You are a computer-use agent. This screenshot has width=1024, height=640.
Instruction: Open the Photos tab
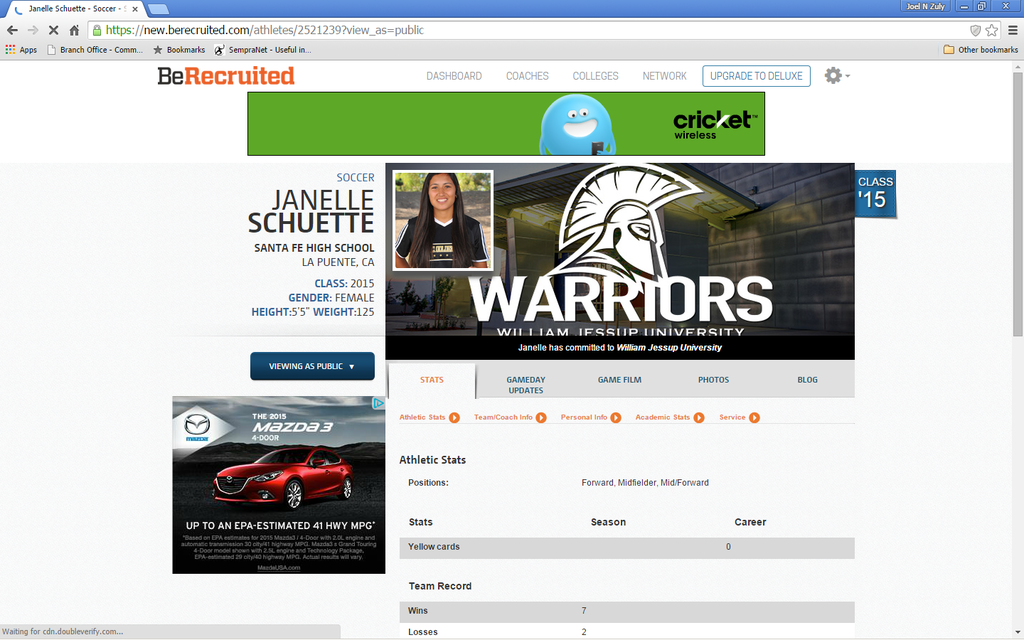(x=713, y=380)
